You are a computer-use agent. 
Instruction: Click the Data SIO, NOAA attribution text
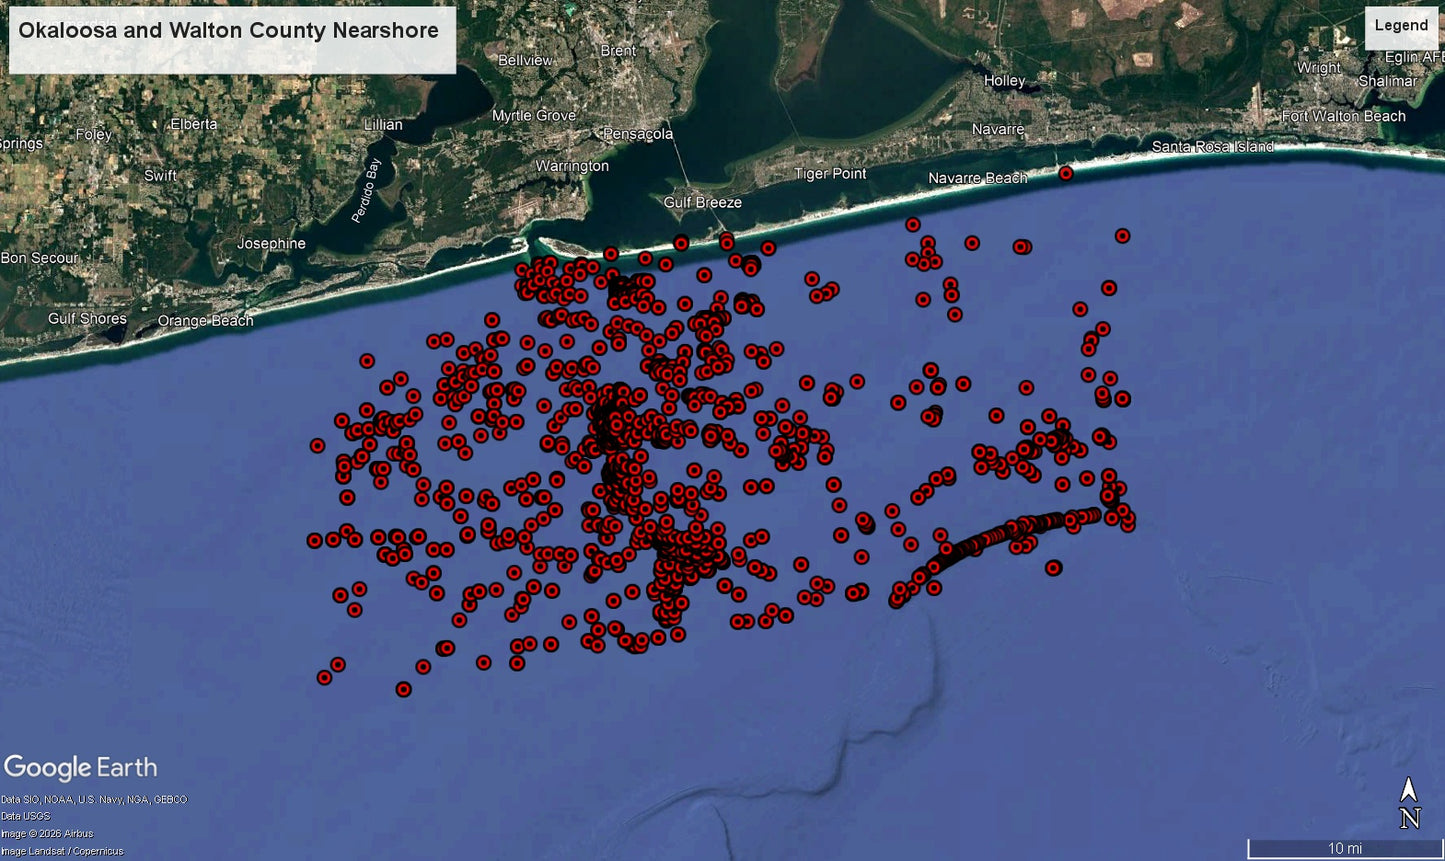[x=94, y=800]
